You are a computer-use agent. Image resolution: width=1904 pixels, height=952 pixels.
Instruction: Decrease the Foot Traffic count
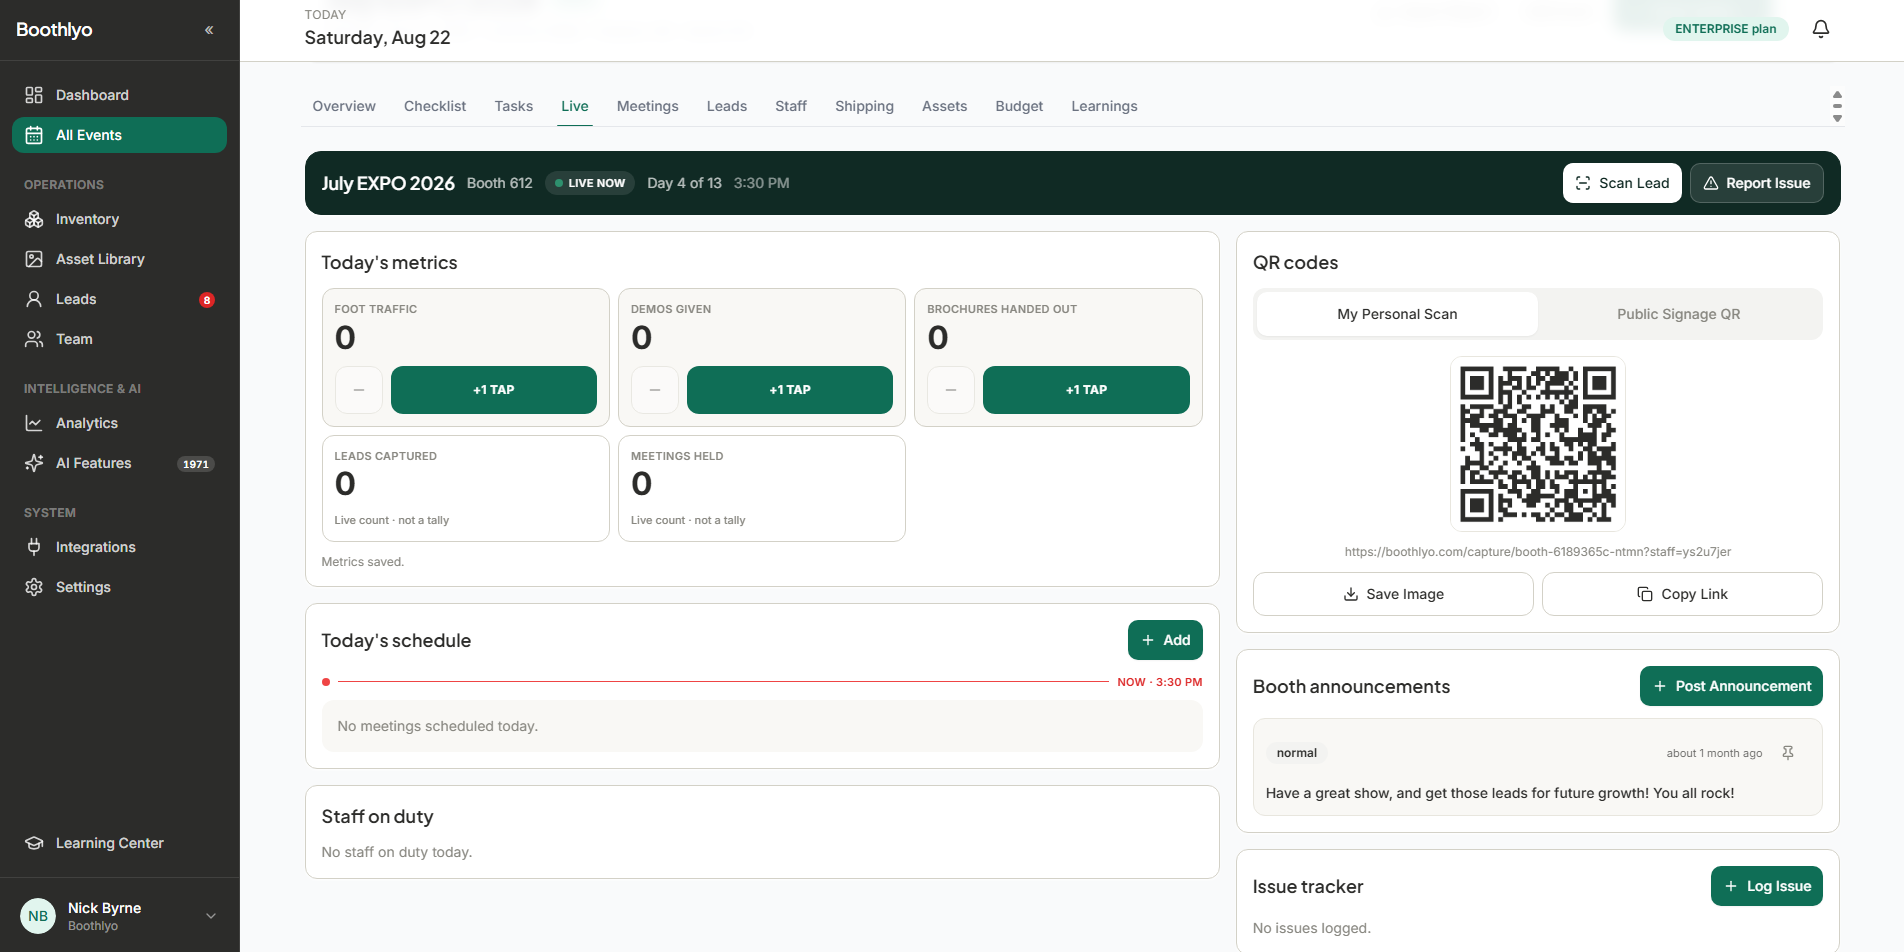coord(359,390)
